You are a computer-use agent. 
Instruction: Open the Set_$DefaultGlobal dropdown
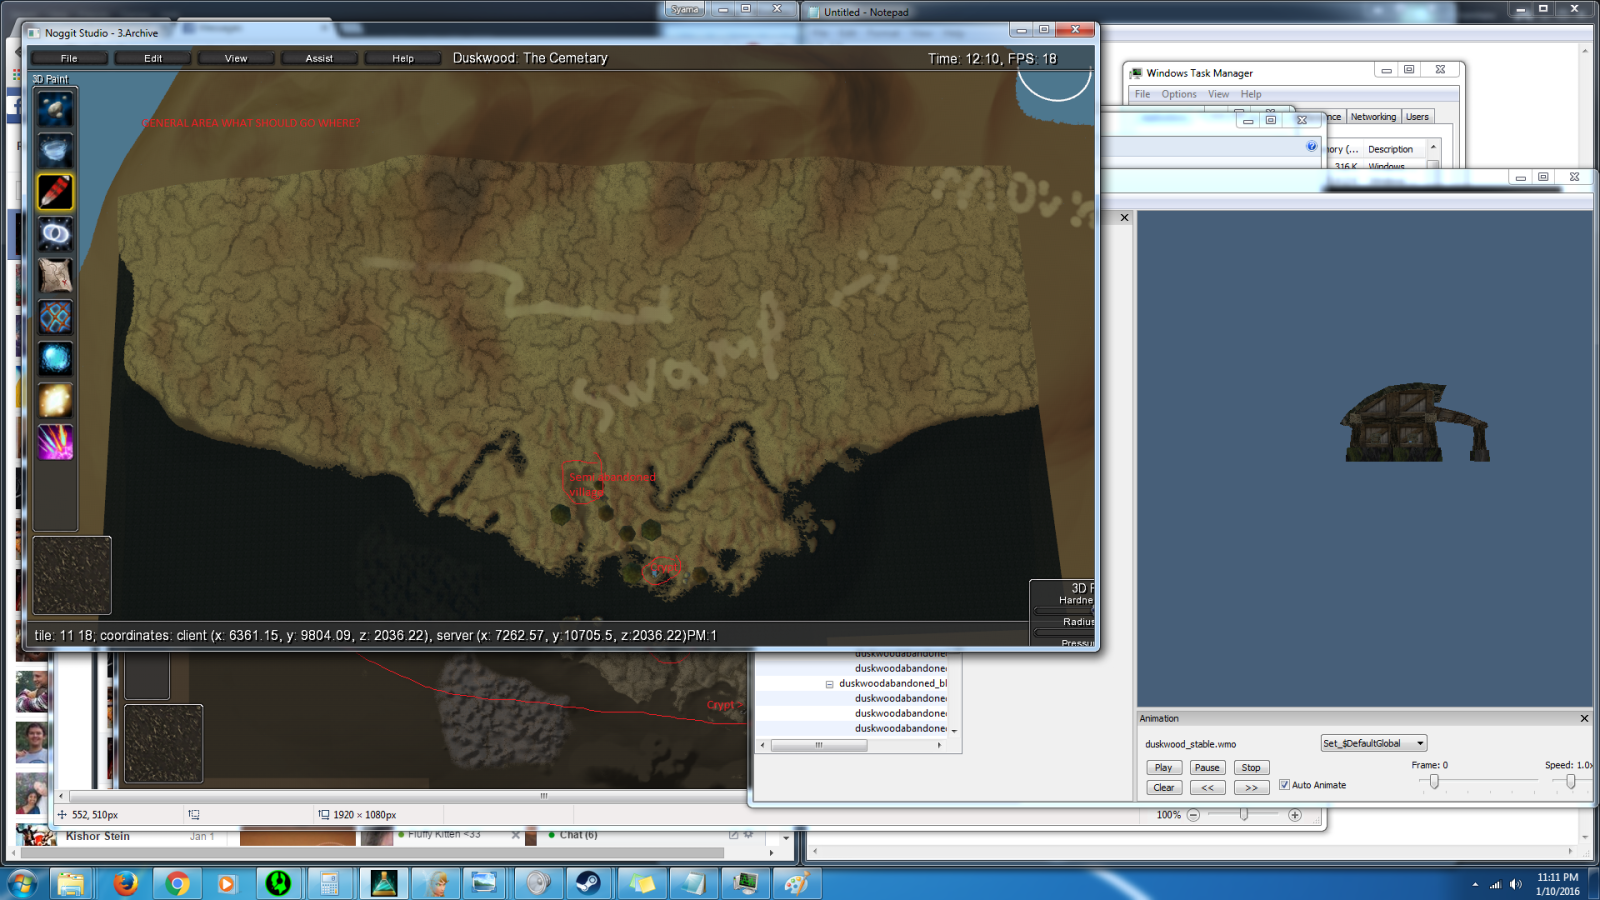1374,743
